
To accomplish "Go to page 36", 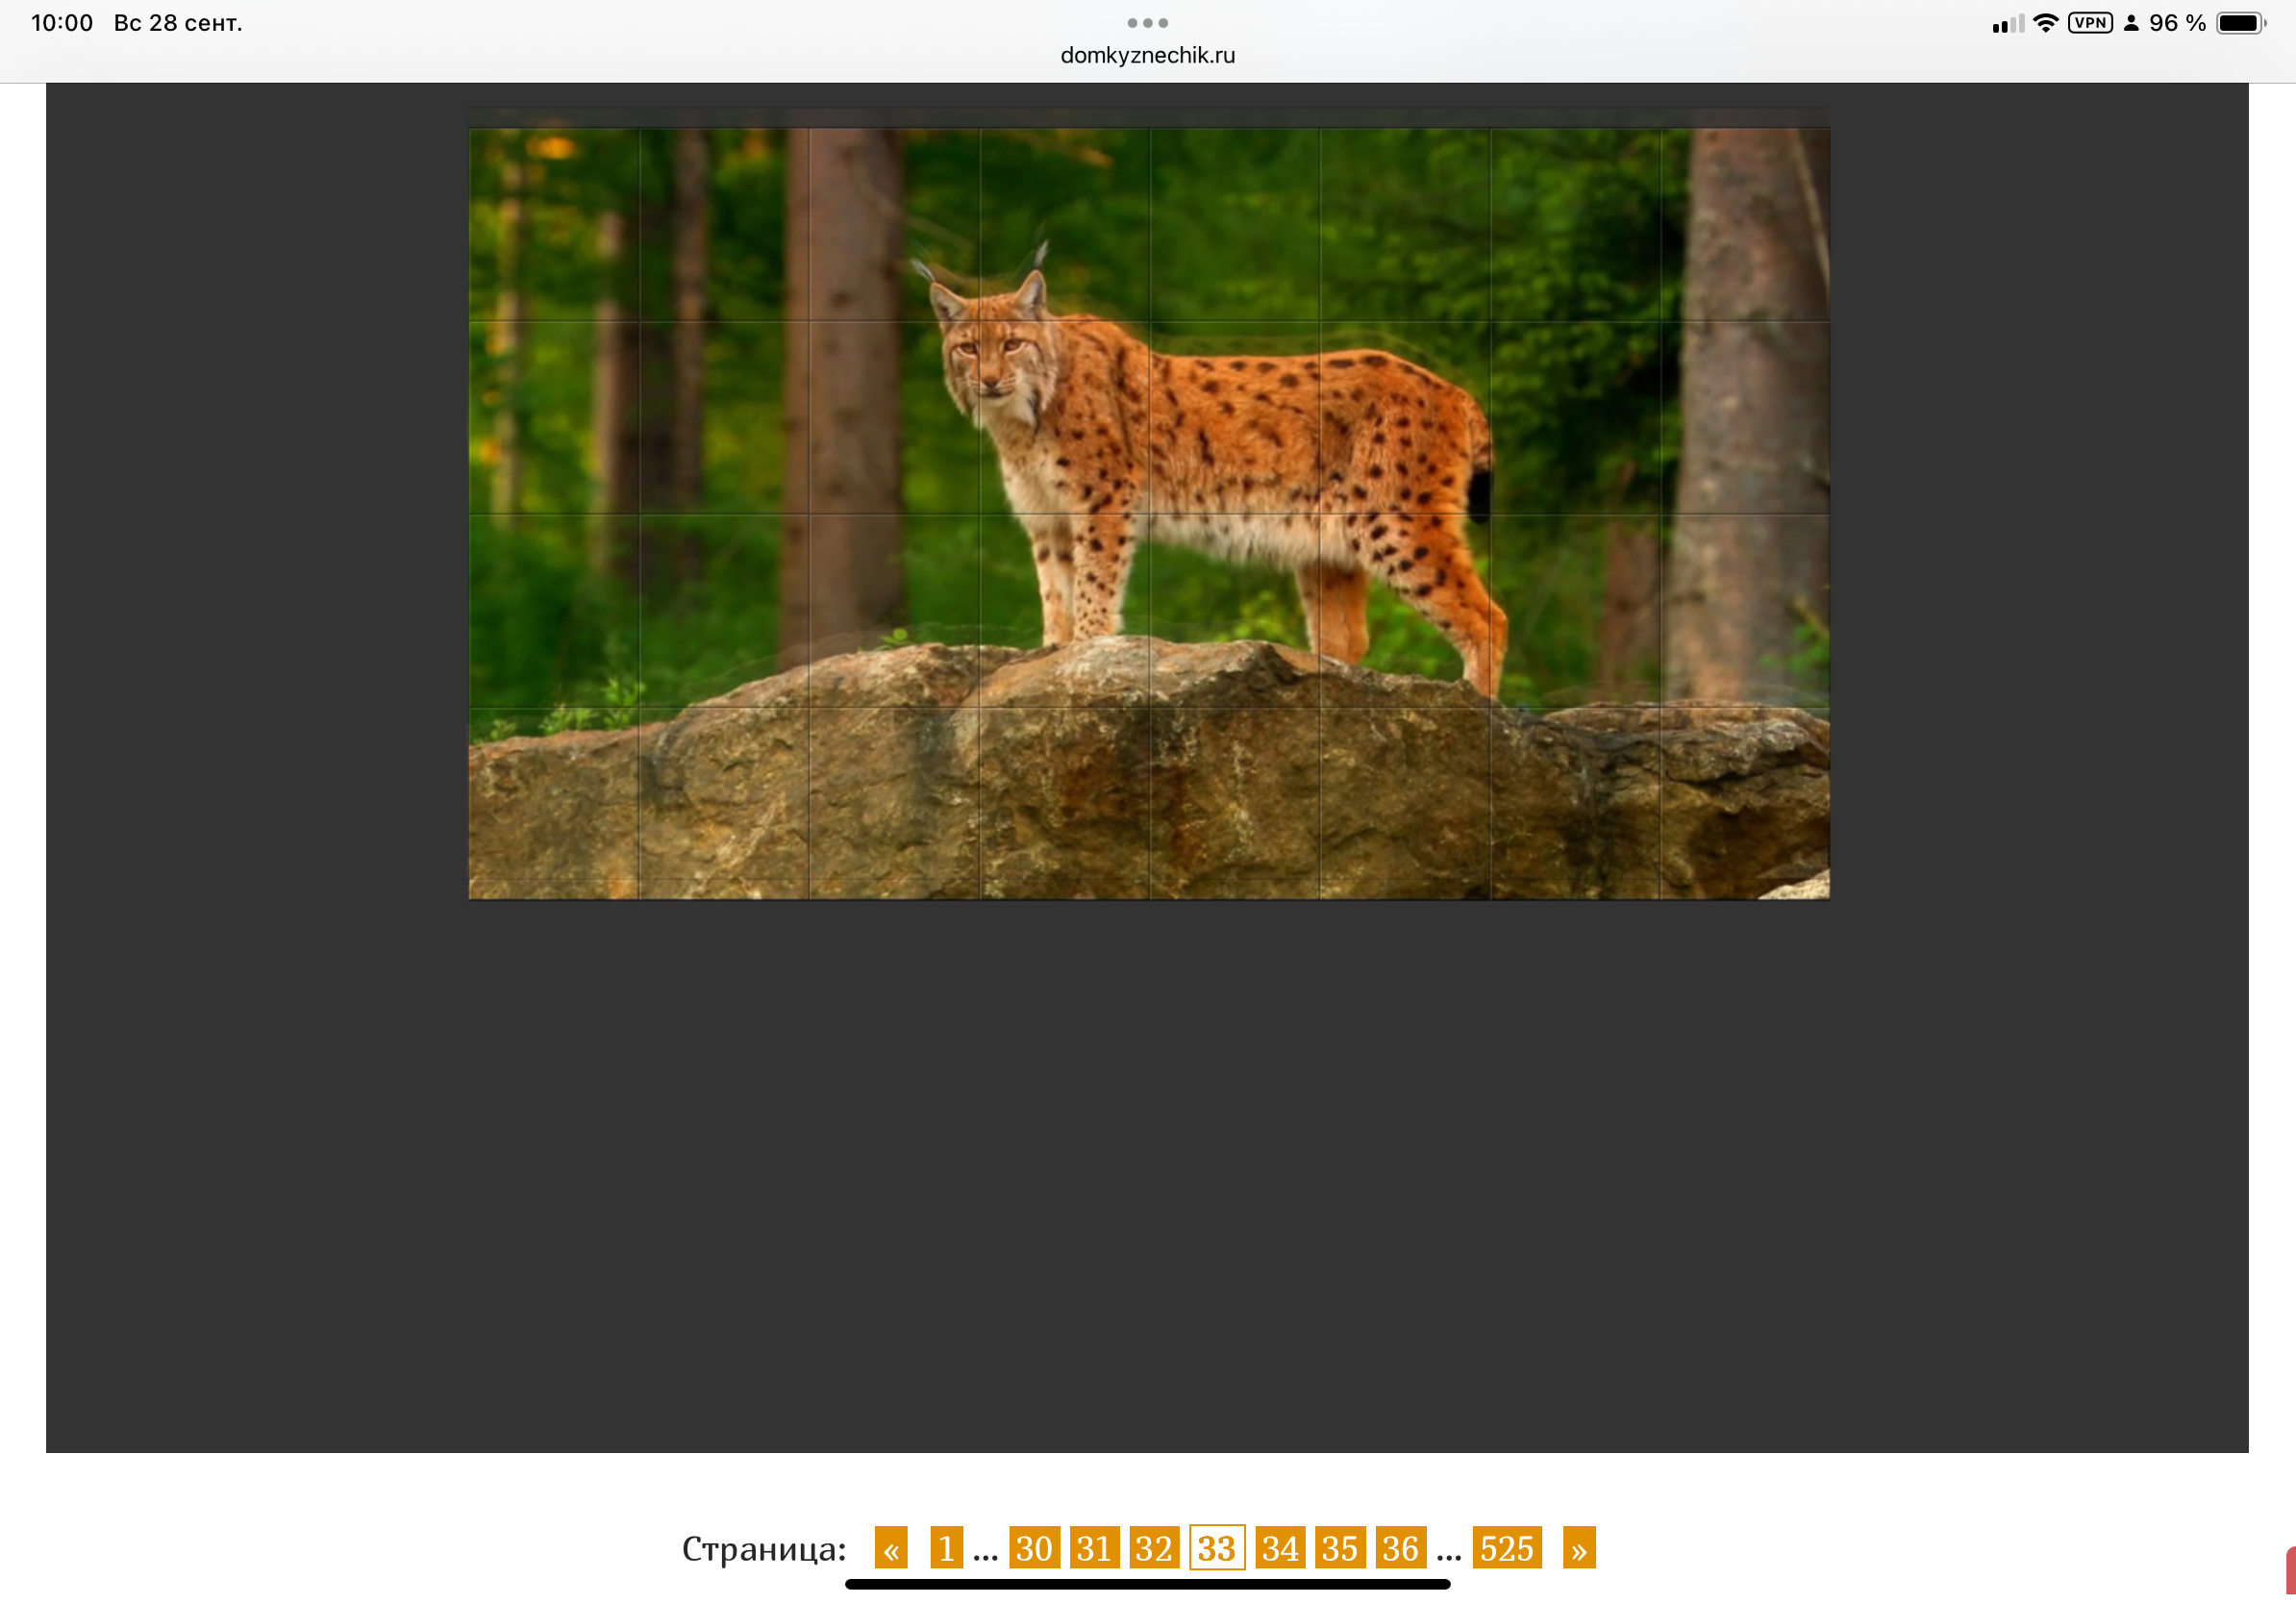I will [1400, 1548].
